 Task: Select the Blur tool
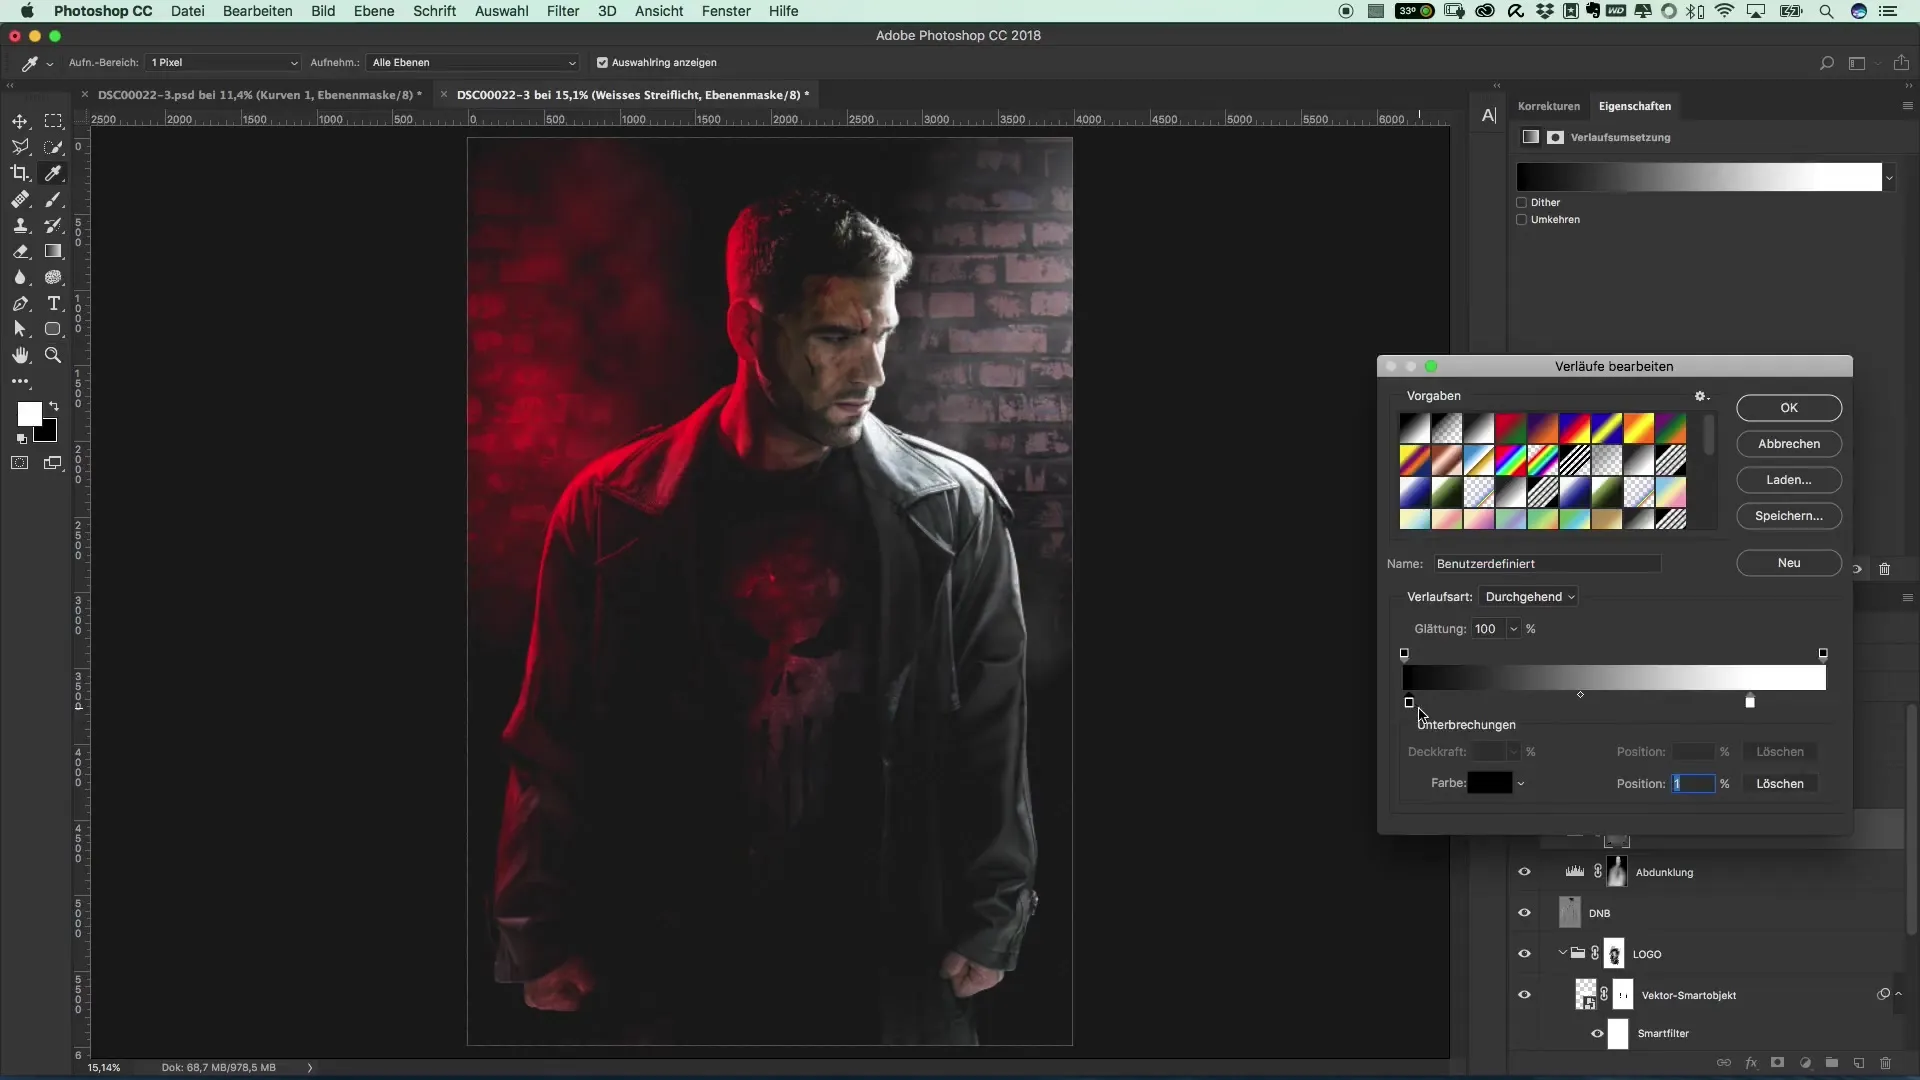pos(20,277)
